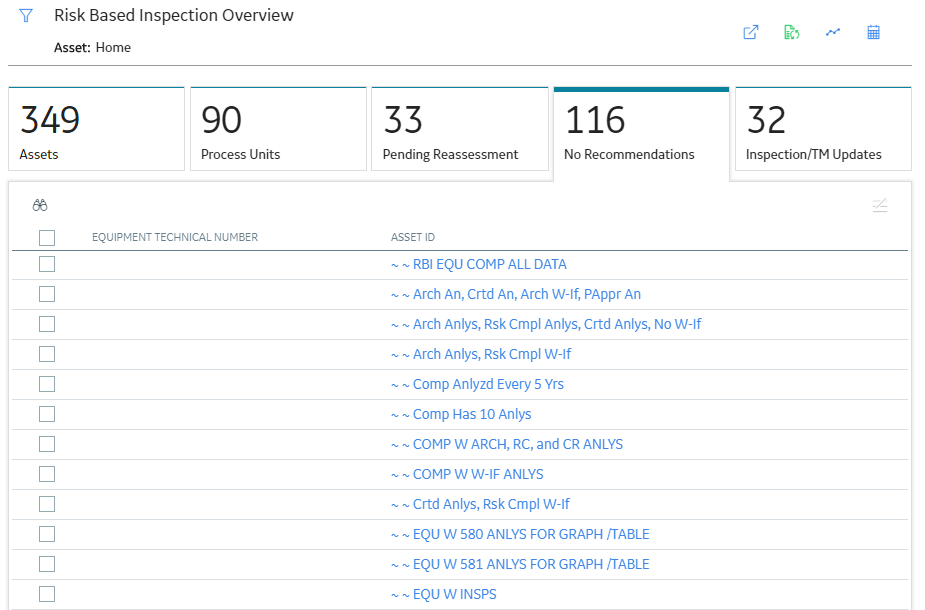Toggle the select-all header checkbox

(47, 238)
